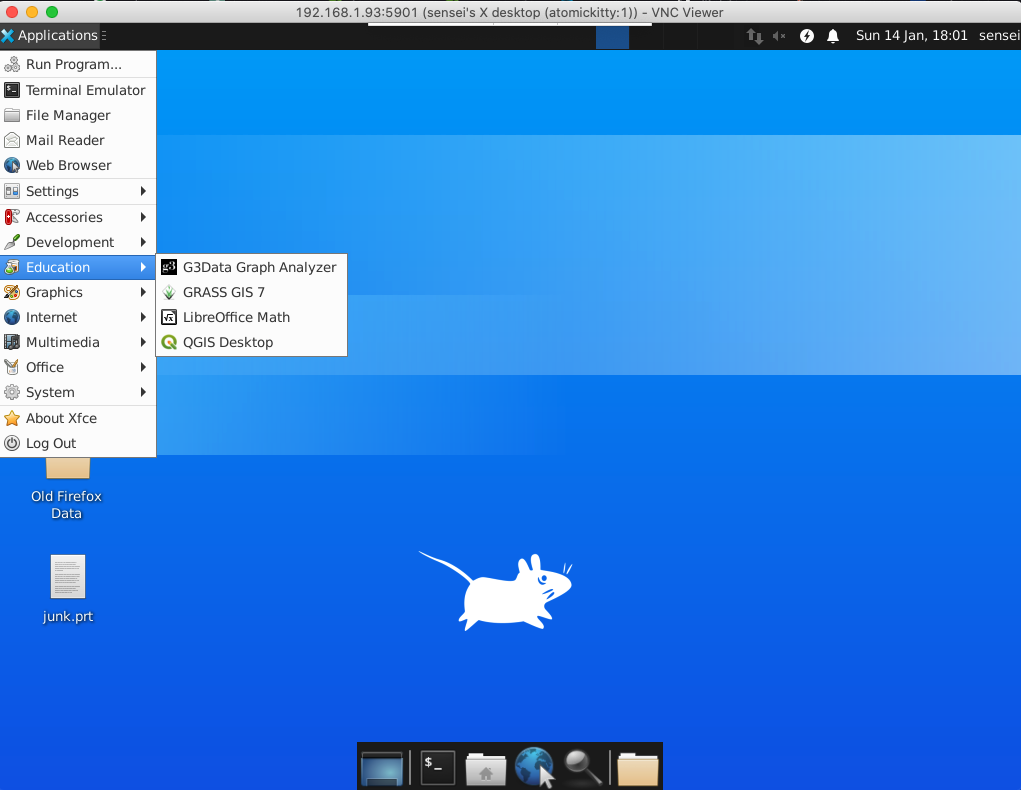Open the plain folder icon in dock
The image size is (1021, 790).
click(x=637, y=768)
